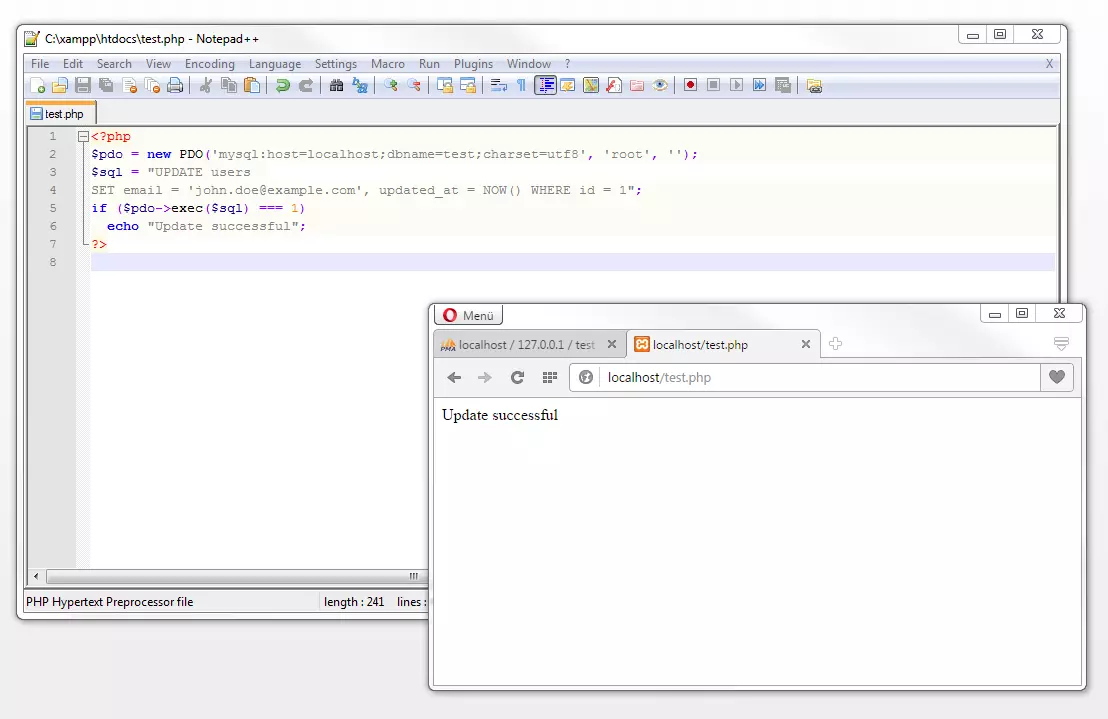Select the Replace toolbar icon

(x=360, y=85)
